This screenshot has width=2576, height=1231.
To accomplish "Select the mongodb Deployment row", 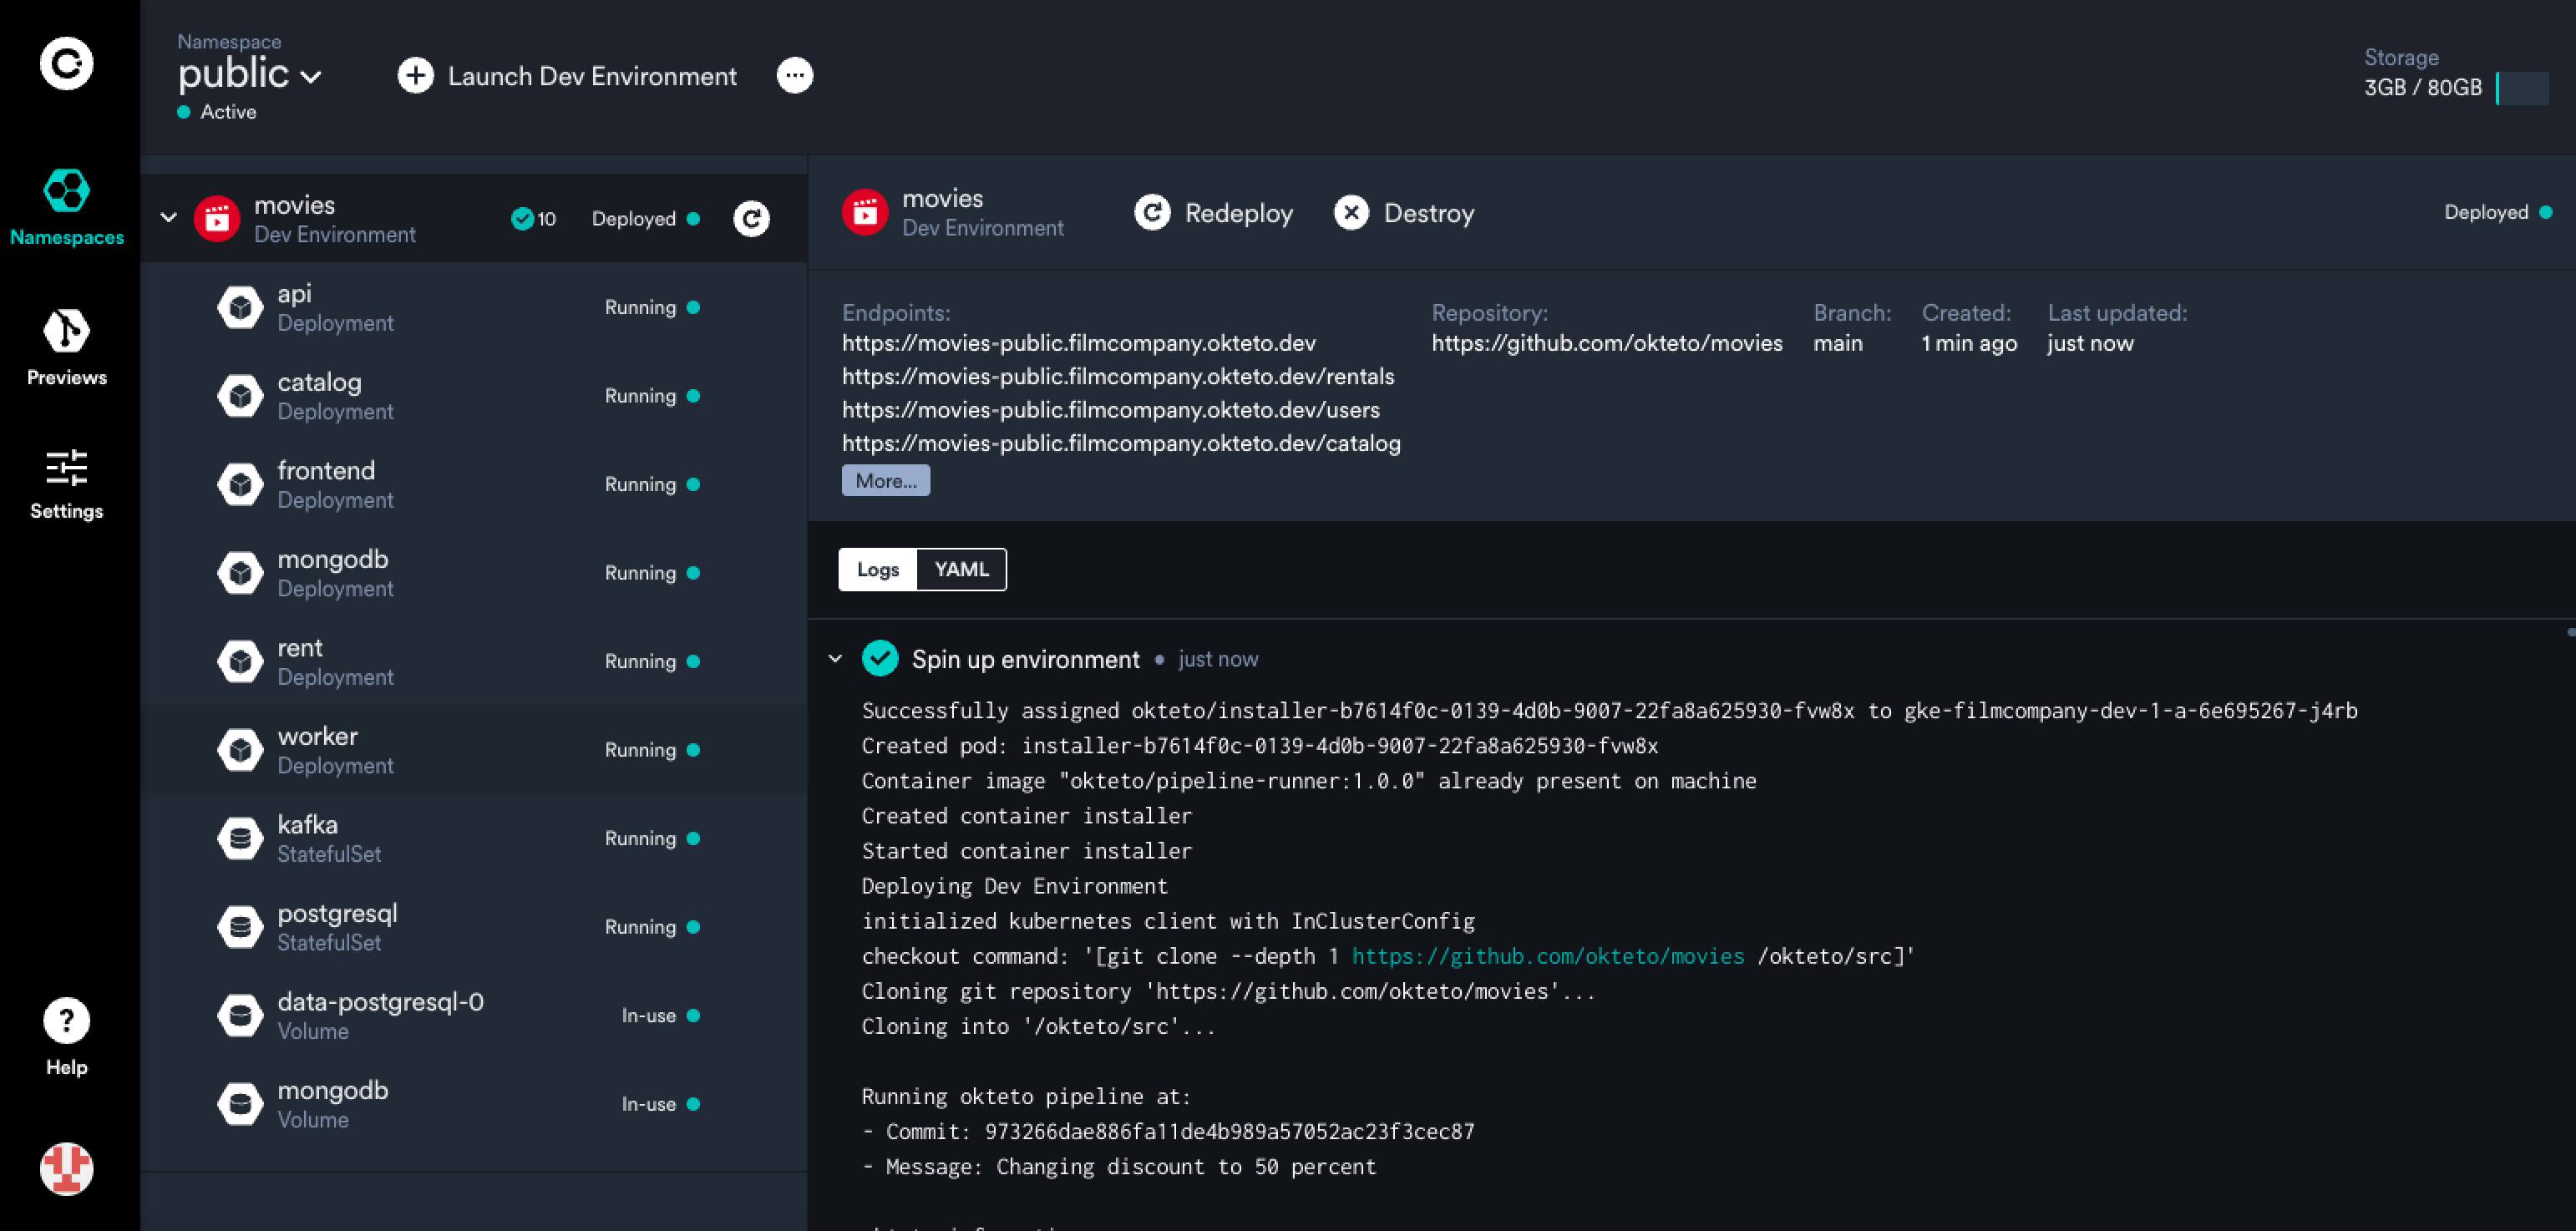I will point(474,573).
